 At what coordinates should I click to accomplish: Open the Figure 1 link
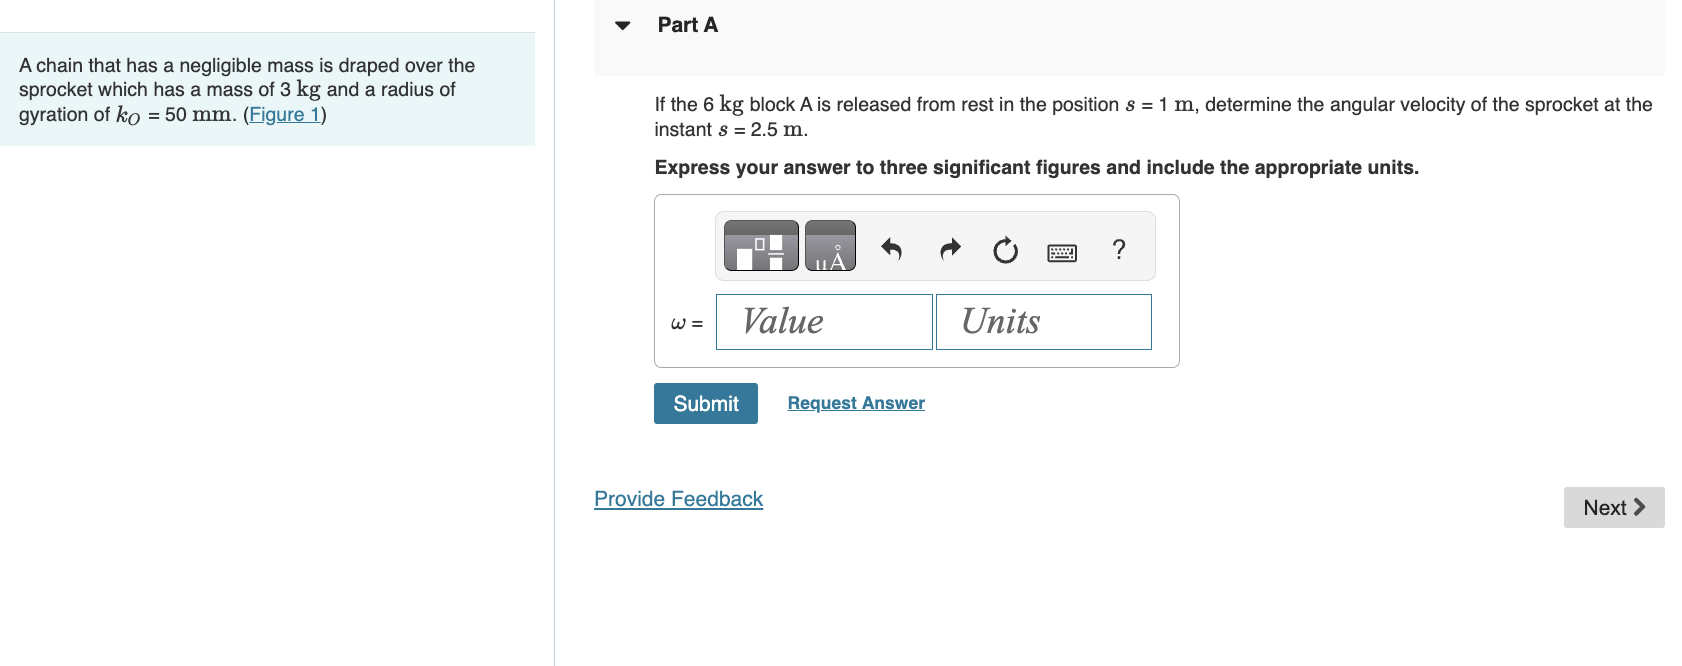[x=284, y=114]
